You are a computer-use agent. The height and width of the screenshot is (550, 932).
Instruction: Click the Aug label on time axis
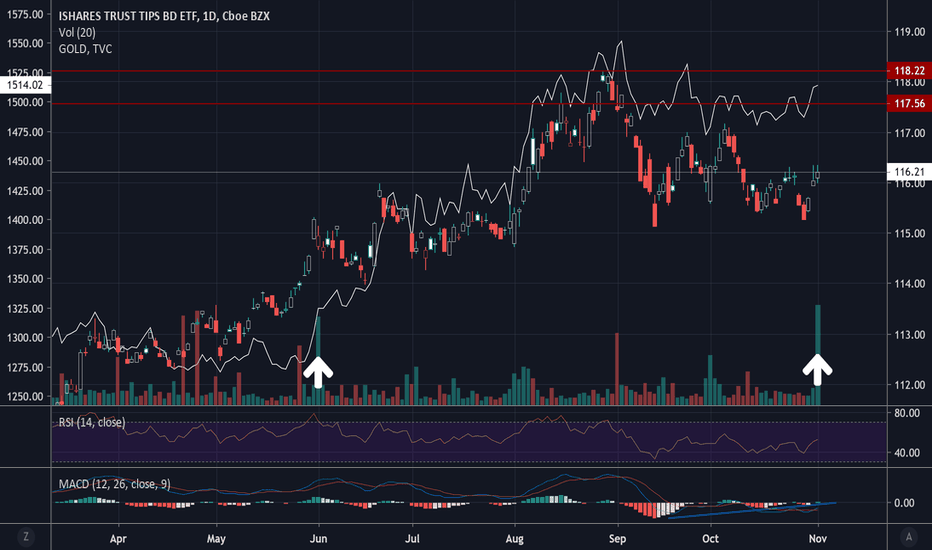coord(514,539)
